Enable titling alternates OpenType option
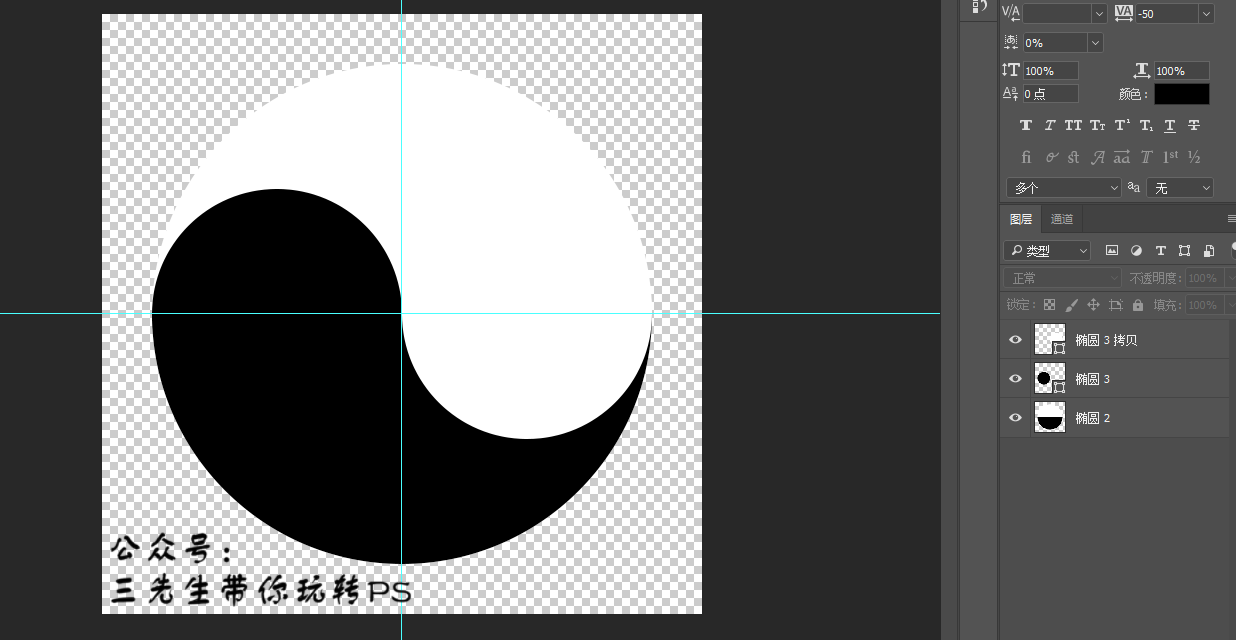This screenshot has width=1236, height=640. [1146, 158]
